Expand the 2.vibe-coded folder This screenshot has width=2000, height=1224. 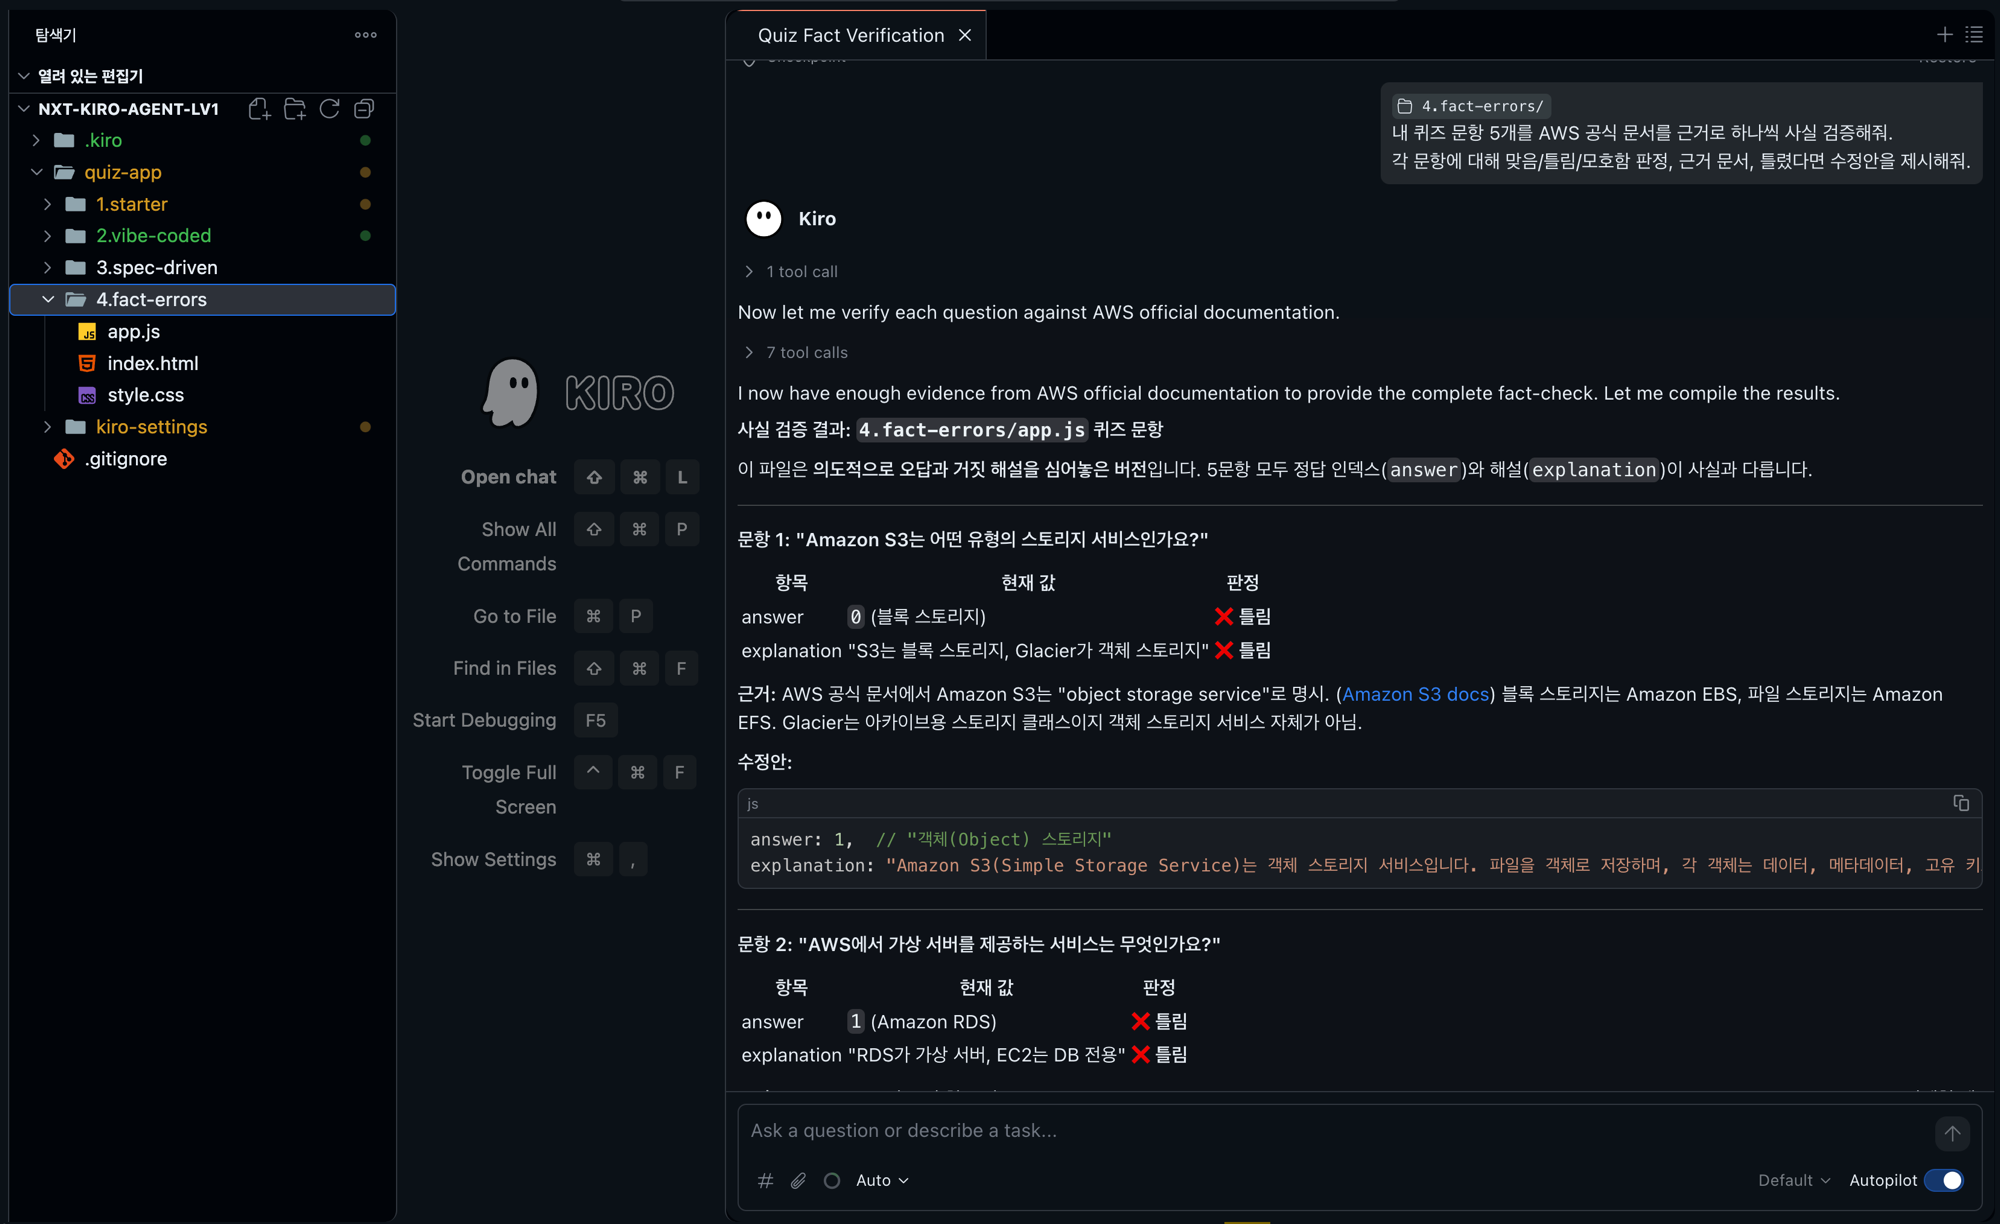click(x=48, y=236)
